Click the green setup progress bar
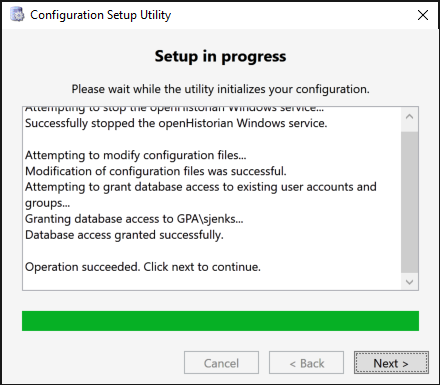440x385 pixels. coord(220,321)
